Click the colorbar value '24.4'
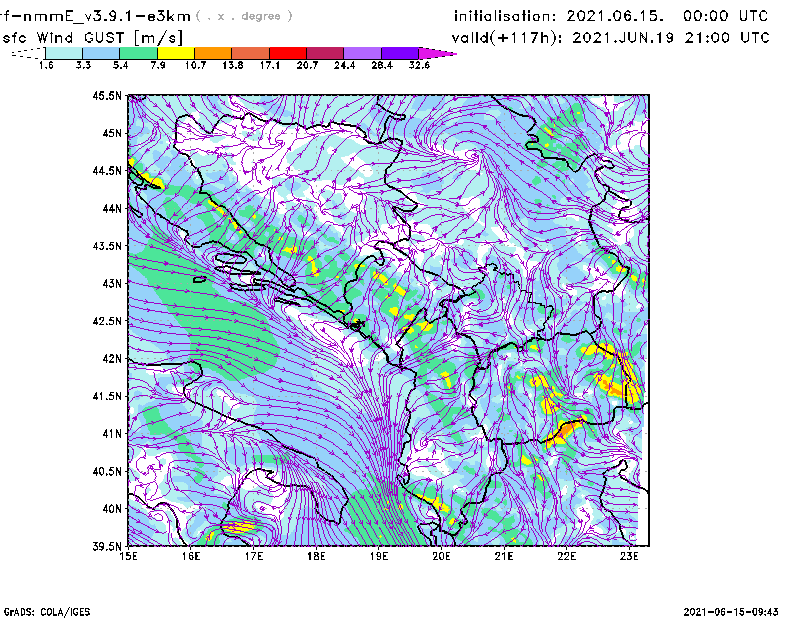800x618 pixels. [x=344, y=65]
